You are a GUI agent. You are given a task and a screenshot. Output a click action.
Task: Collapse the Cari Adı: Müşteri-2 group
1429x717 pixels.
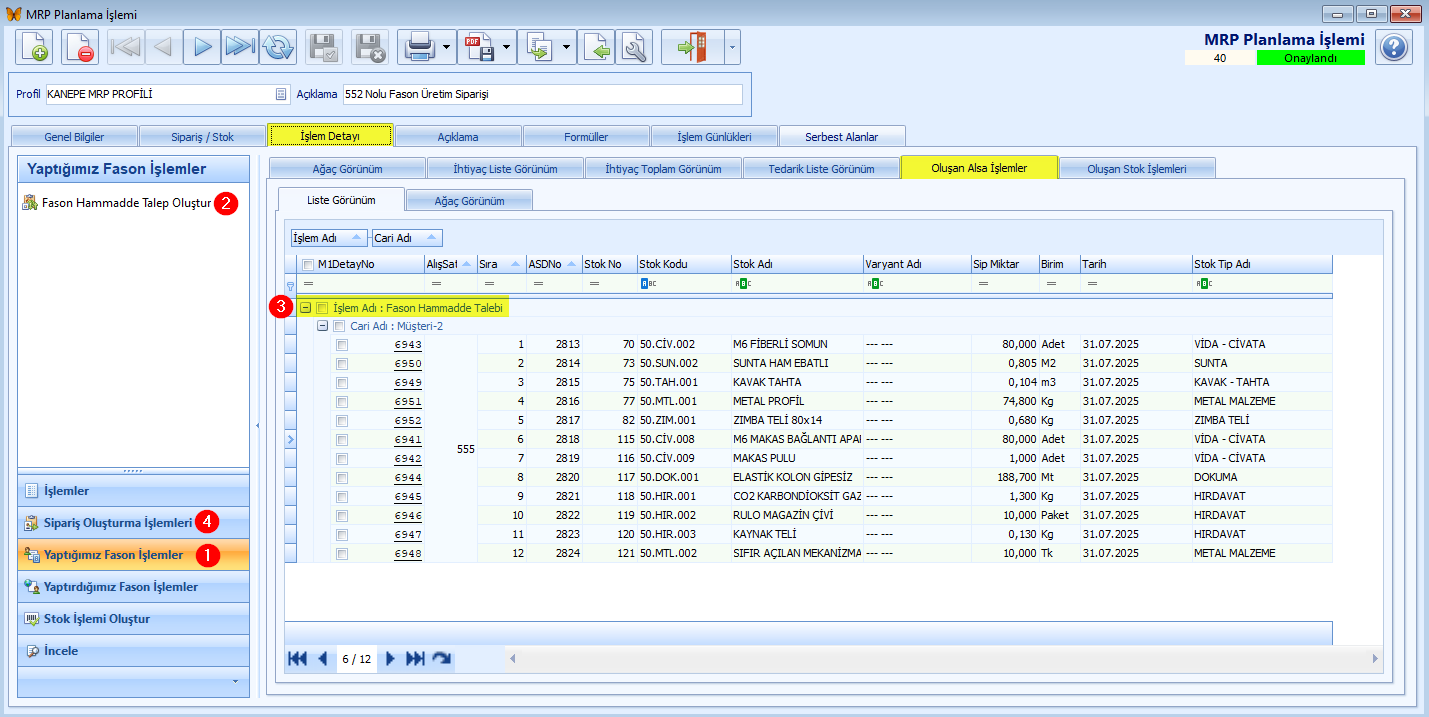point(323,326)
